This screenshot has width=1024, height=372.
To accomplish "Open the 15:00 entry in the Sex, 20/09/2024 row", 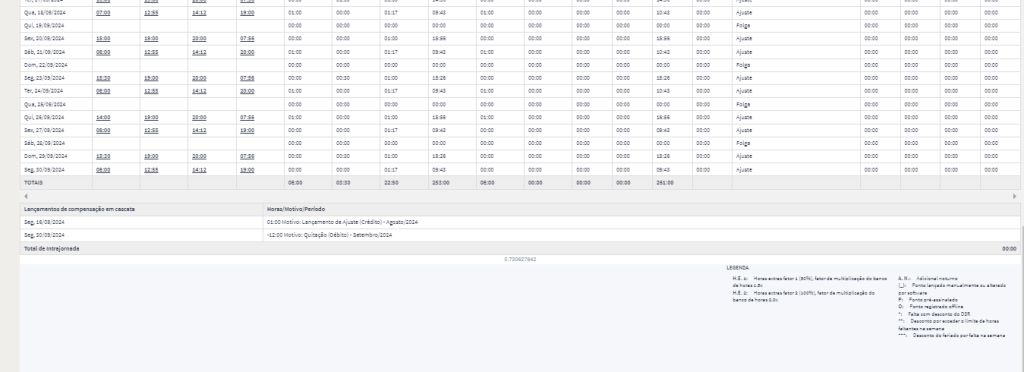I will 103,39.
